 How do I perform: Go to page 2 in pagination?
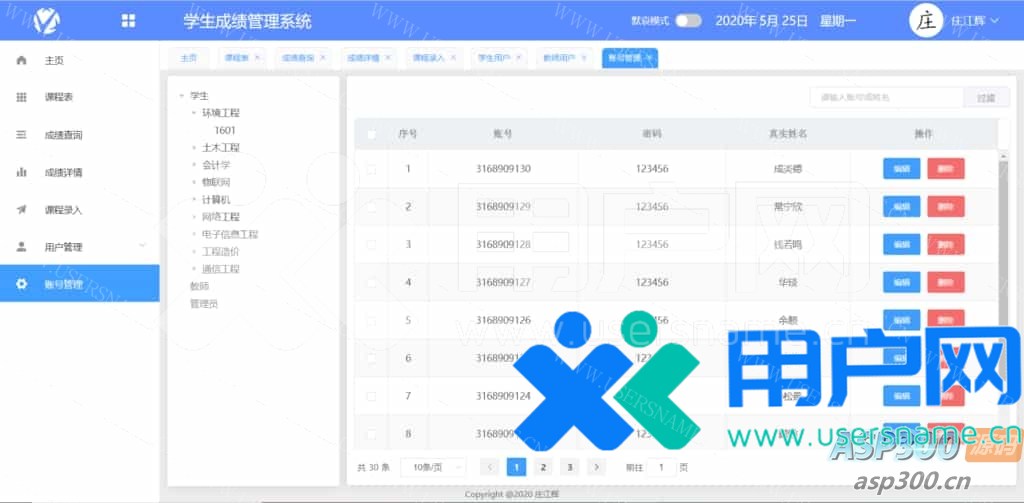click(542, 467)
